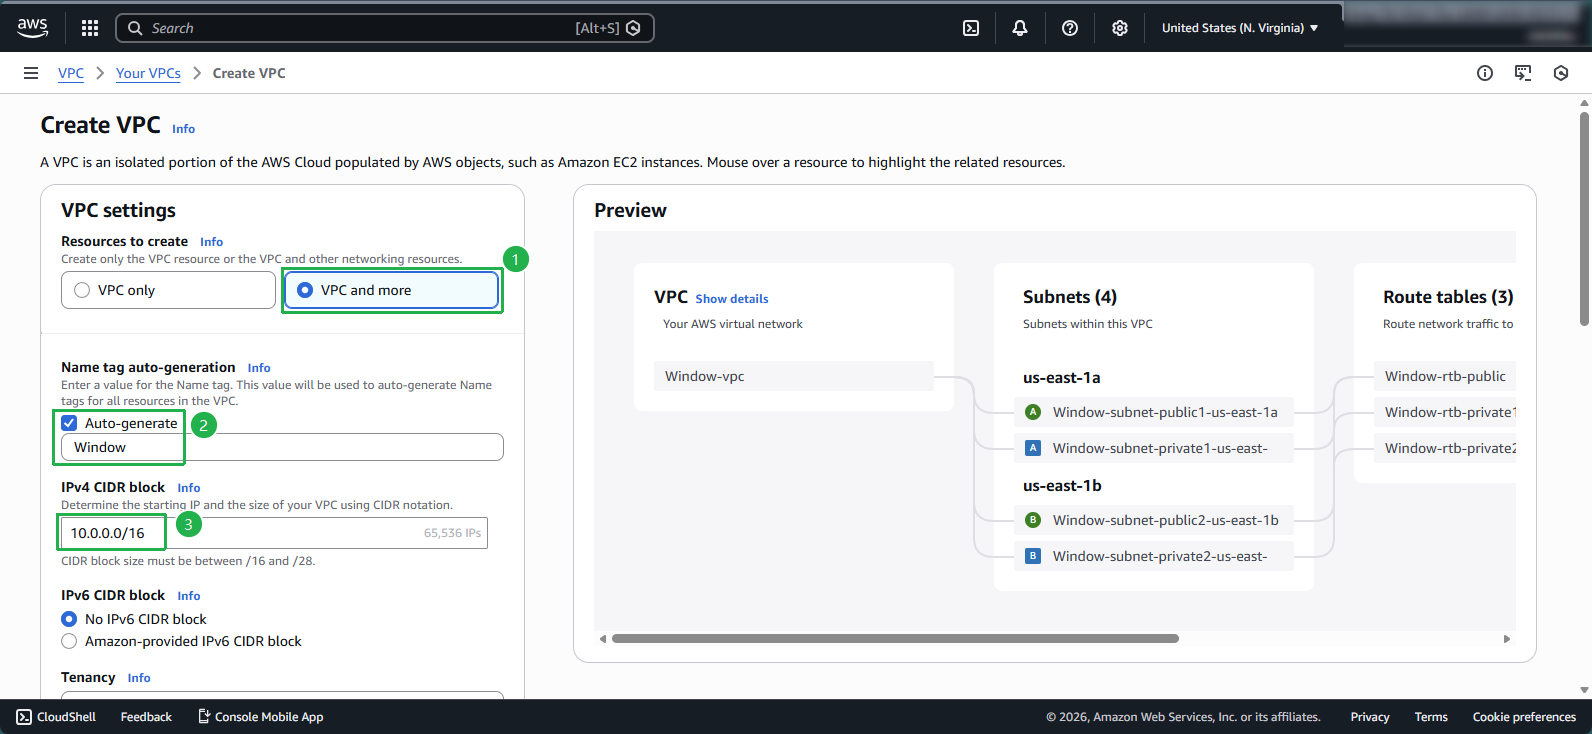Select No IPv6 CIDR block
This screenshot has height=734, width=1592.
point(69,619)
